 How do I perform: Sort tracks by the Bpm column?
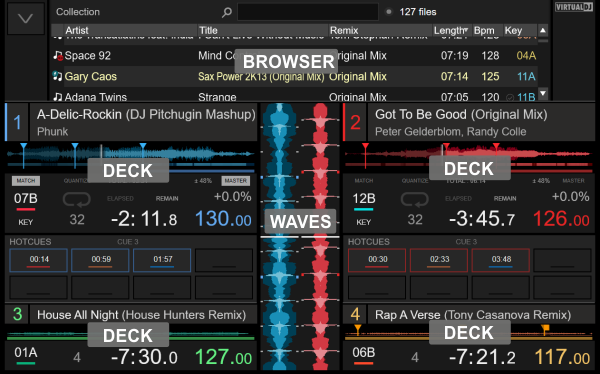click(484, 30)
